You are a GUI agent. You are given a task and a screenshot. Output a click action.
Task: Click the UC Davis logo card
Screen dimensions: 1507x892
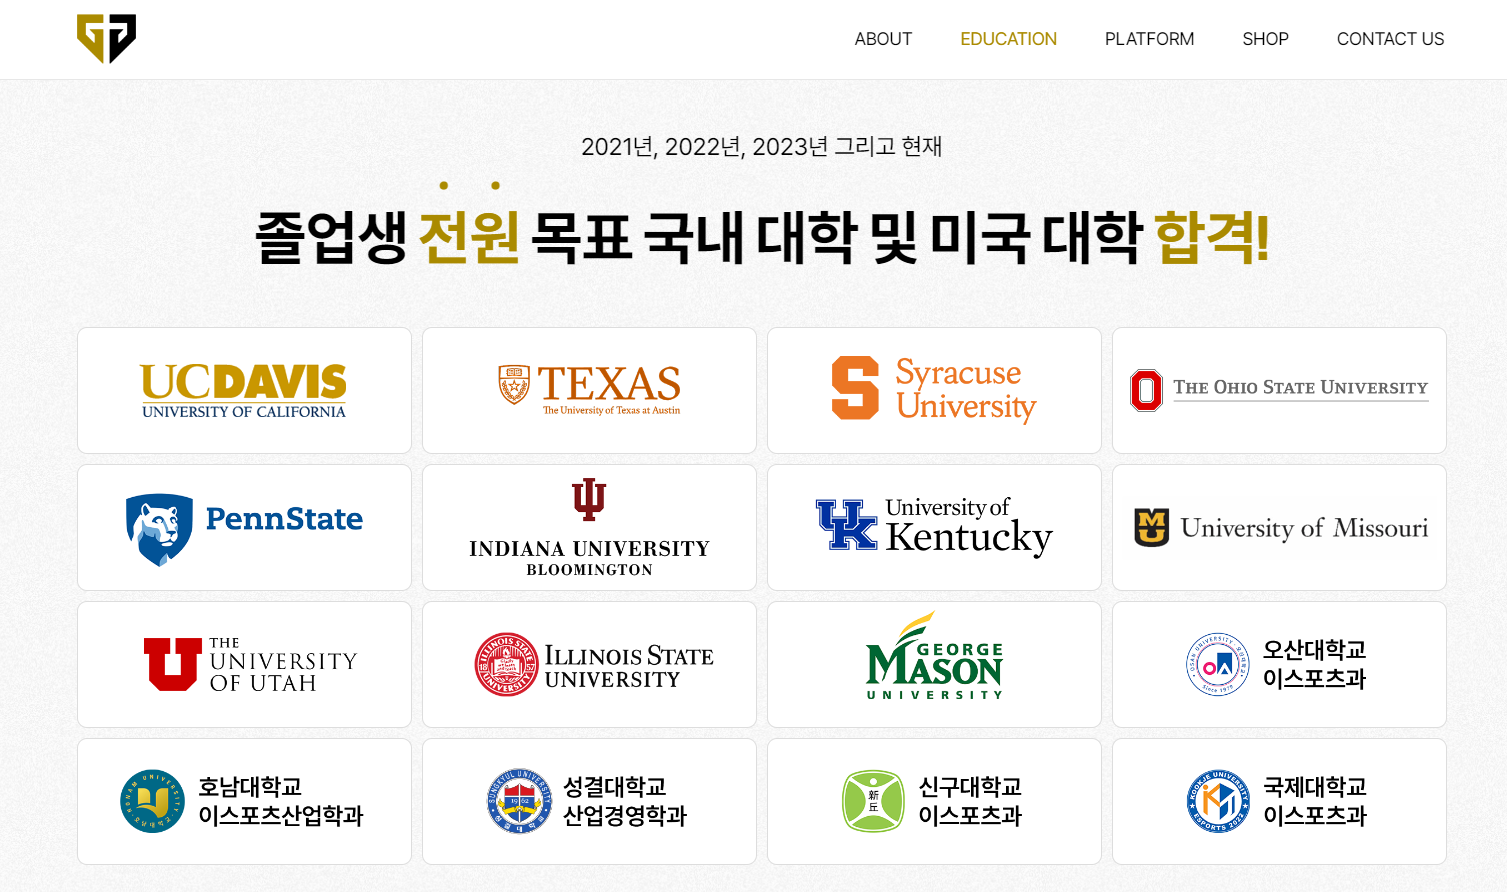click(x=244, y=390)
